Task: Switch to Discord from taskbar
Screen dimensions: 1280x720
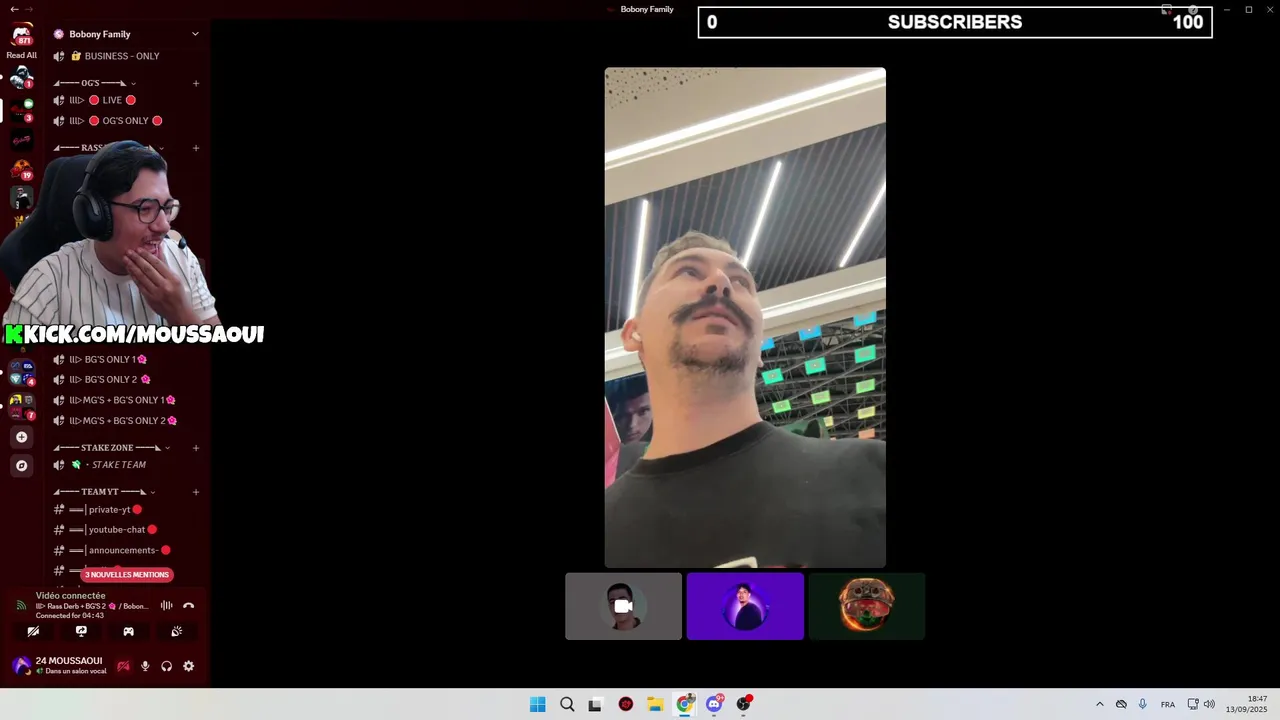Action: click(714, 704)
